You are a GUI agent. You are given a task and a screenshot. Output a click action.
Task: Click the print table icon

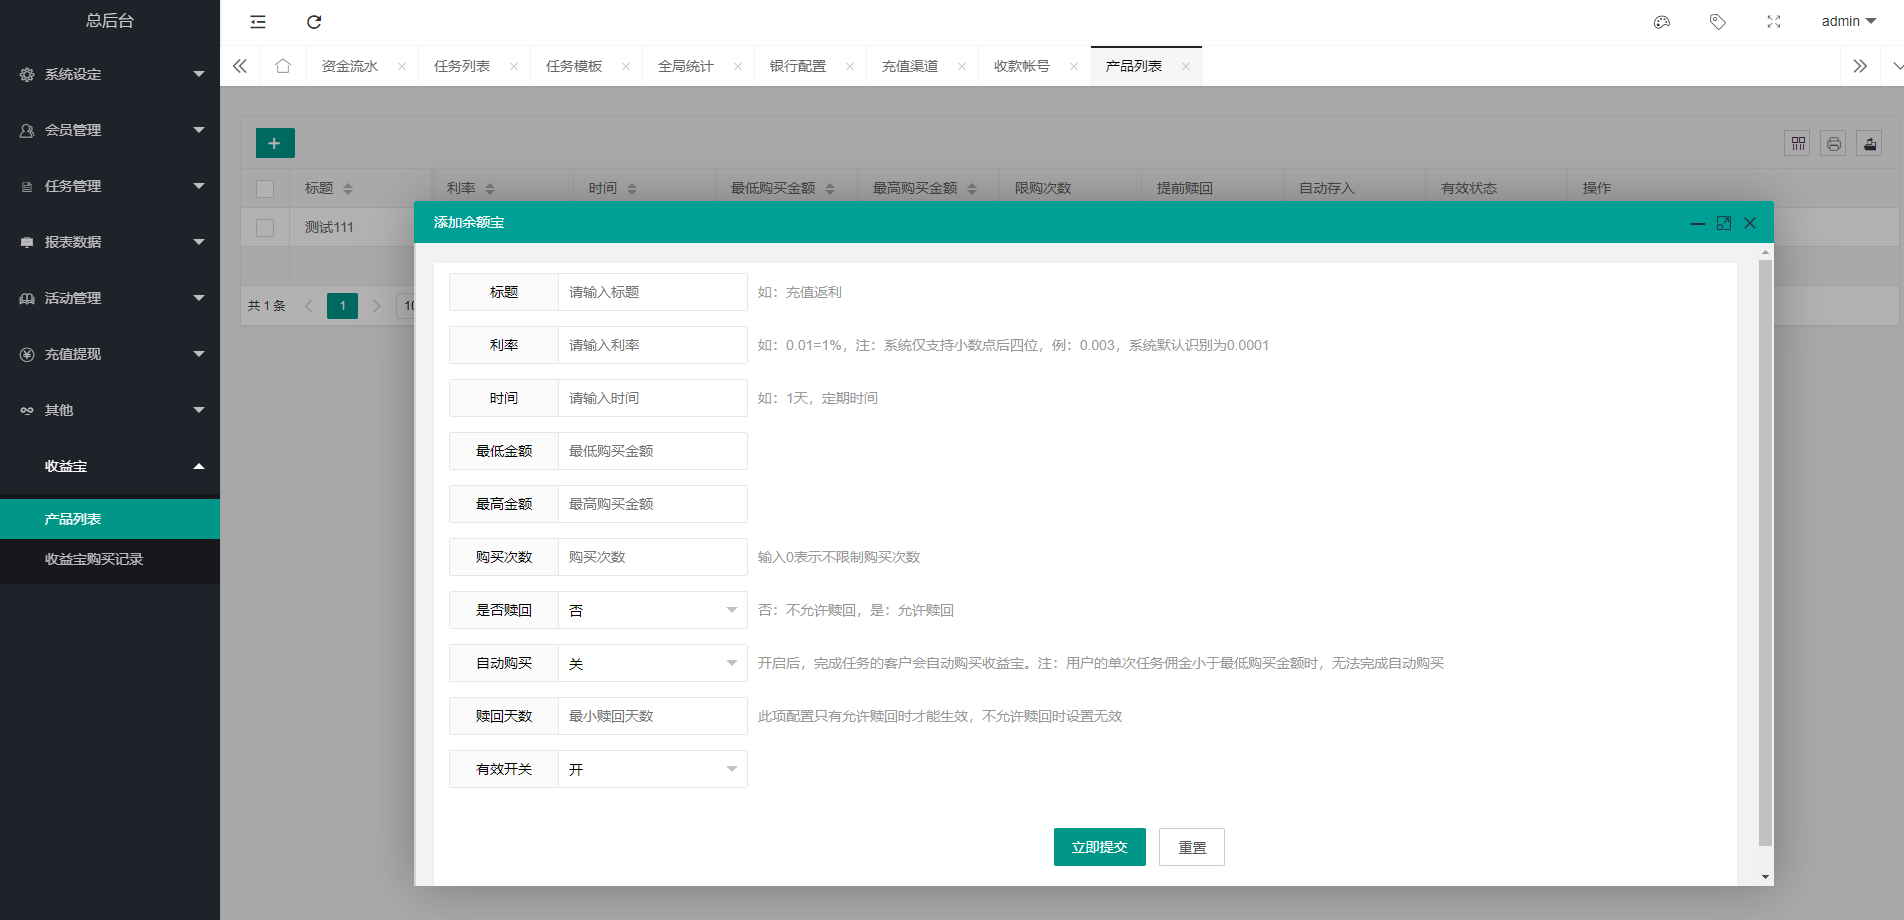click(1834, 144)
